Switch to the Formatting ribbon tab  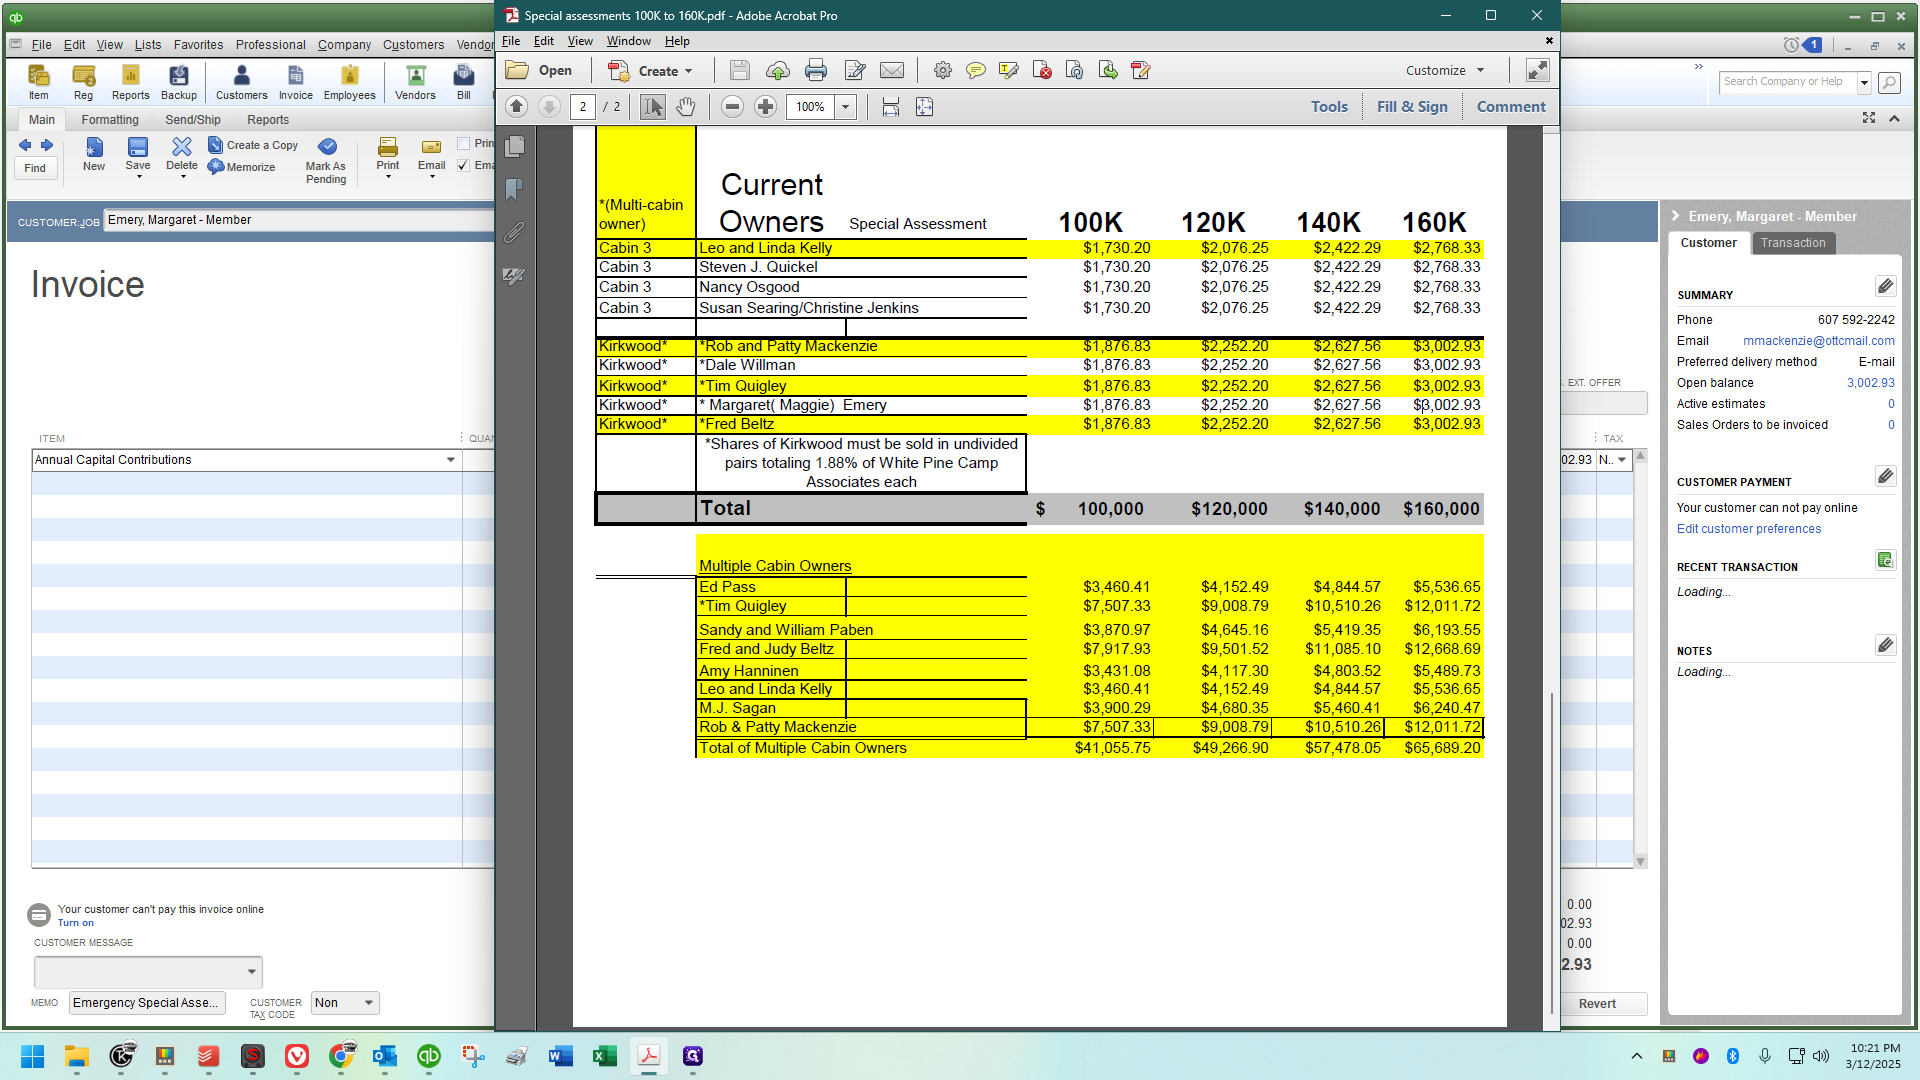click(110, 120)
